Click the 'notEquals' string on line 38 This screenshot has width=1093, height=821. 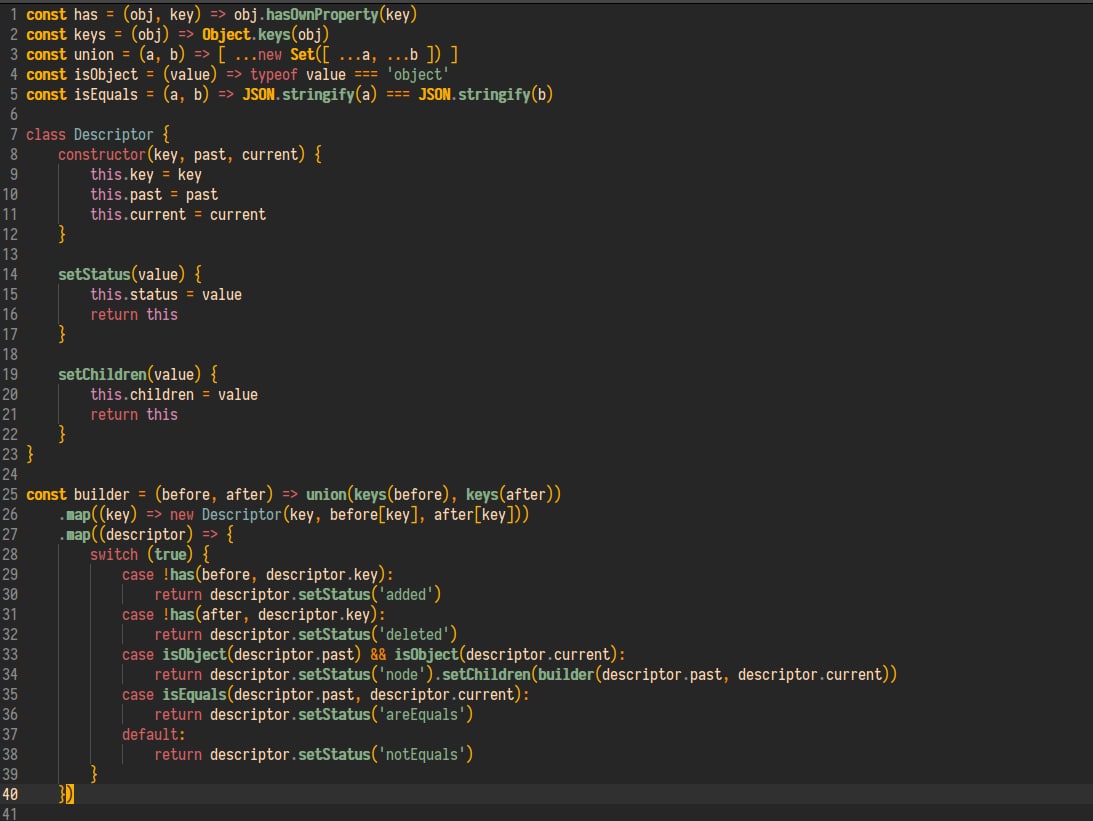[x=422, y=755]
